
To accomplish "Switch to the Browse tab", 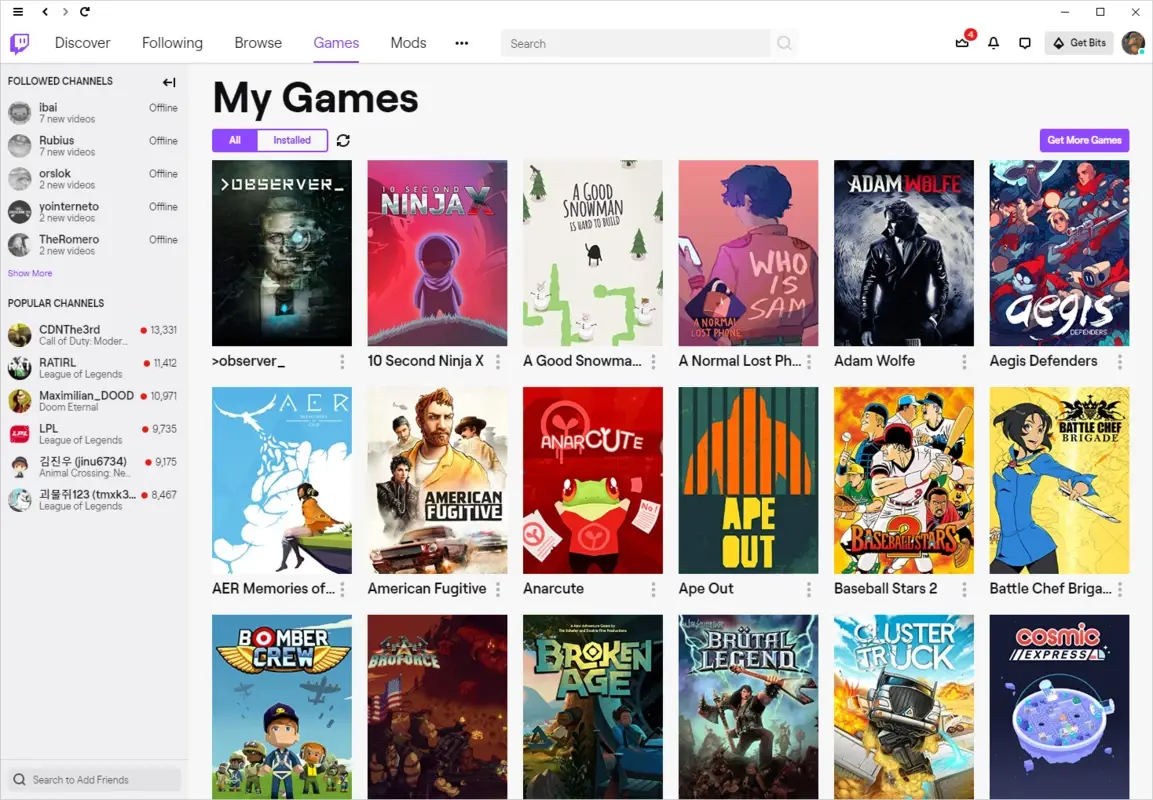I will [258, 43].
